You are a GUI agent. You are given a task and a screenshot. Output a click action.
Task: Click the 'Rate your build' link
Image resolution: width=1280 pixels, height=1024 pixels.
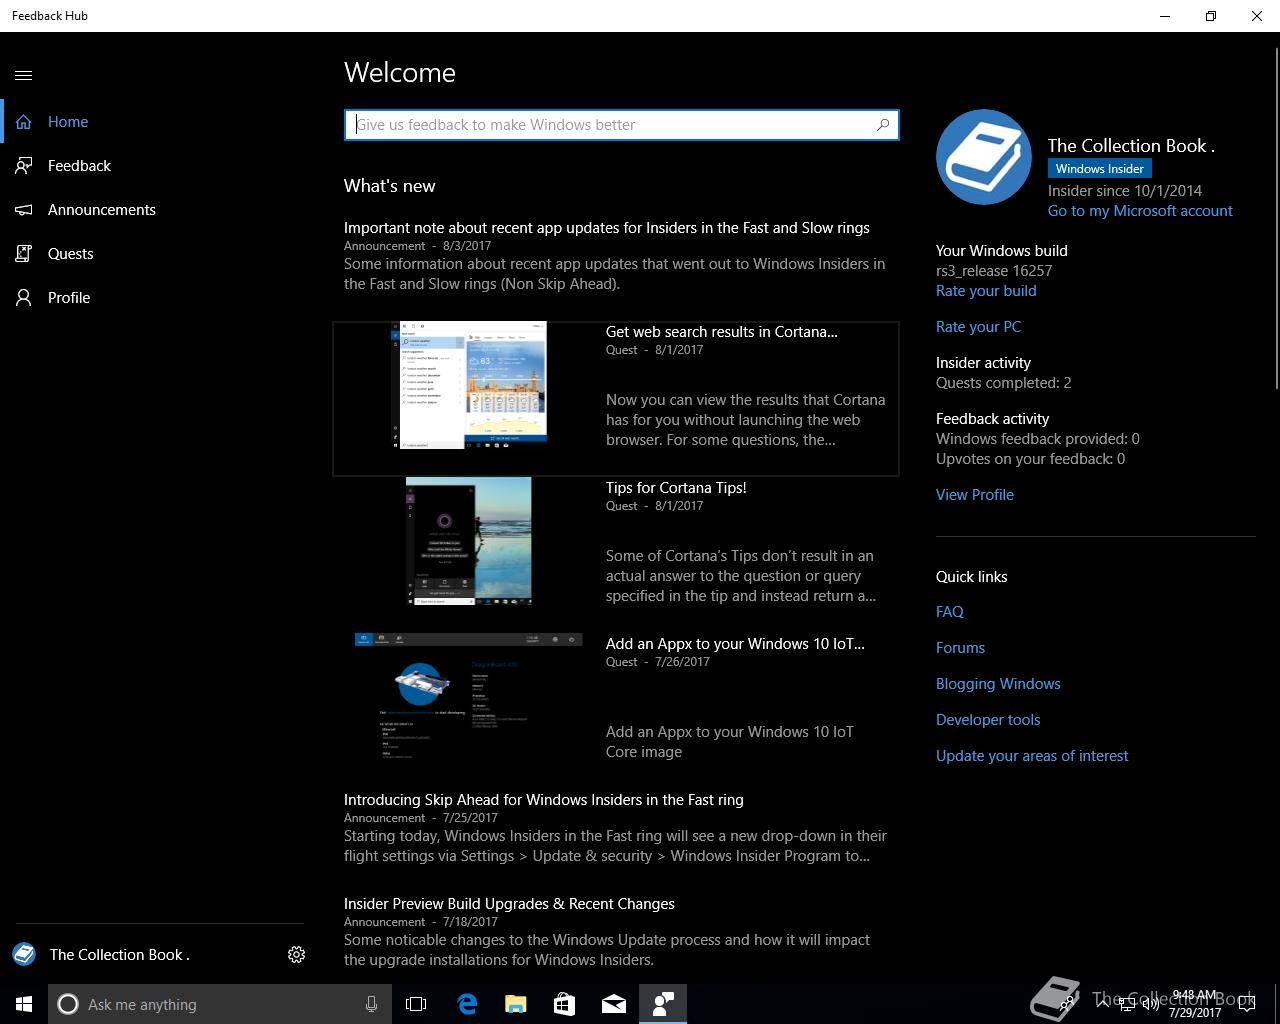click(986, 291)
